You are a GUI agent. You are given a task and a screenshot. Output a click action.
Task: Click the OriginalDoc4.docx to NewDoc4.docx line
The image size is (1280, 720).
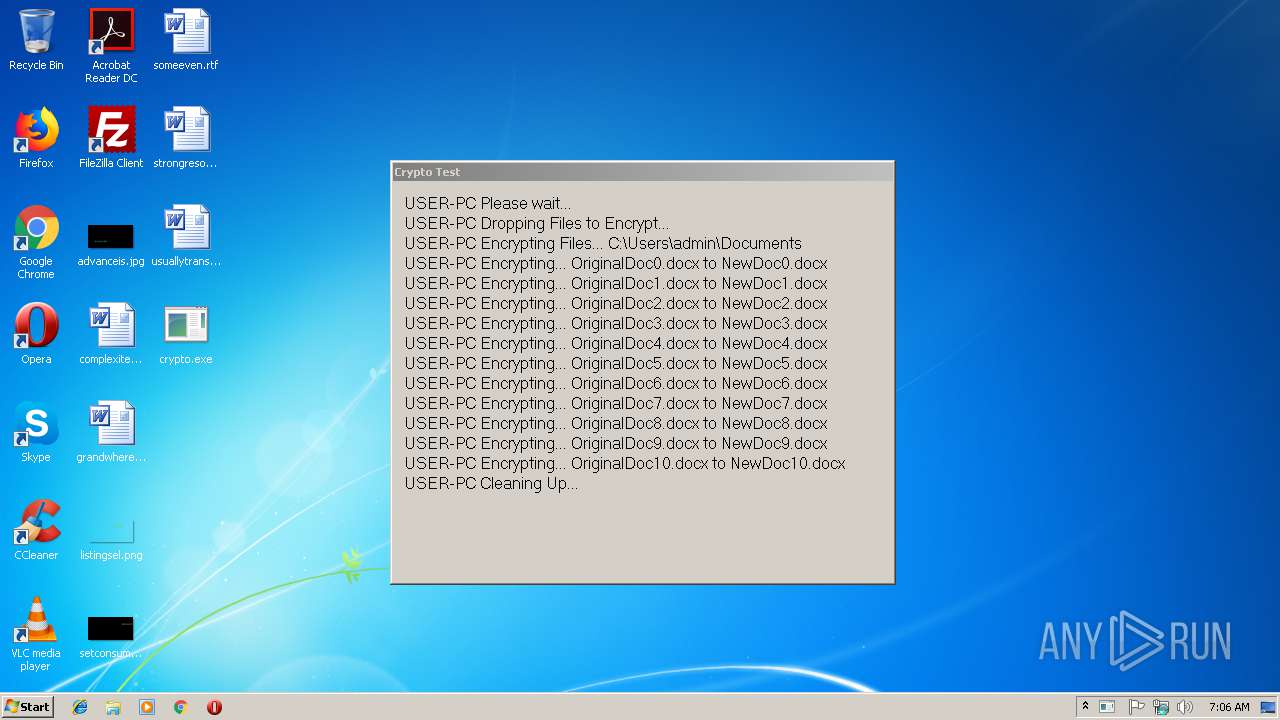coord(616,343)
